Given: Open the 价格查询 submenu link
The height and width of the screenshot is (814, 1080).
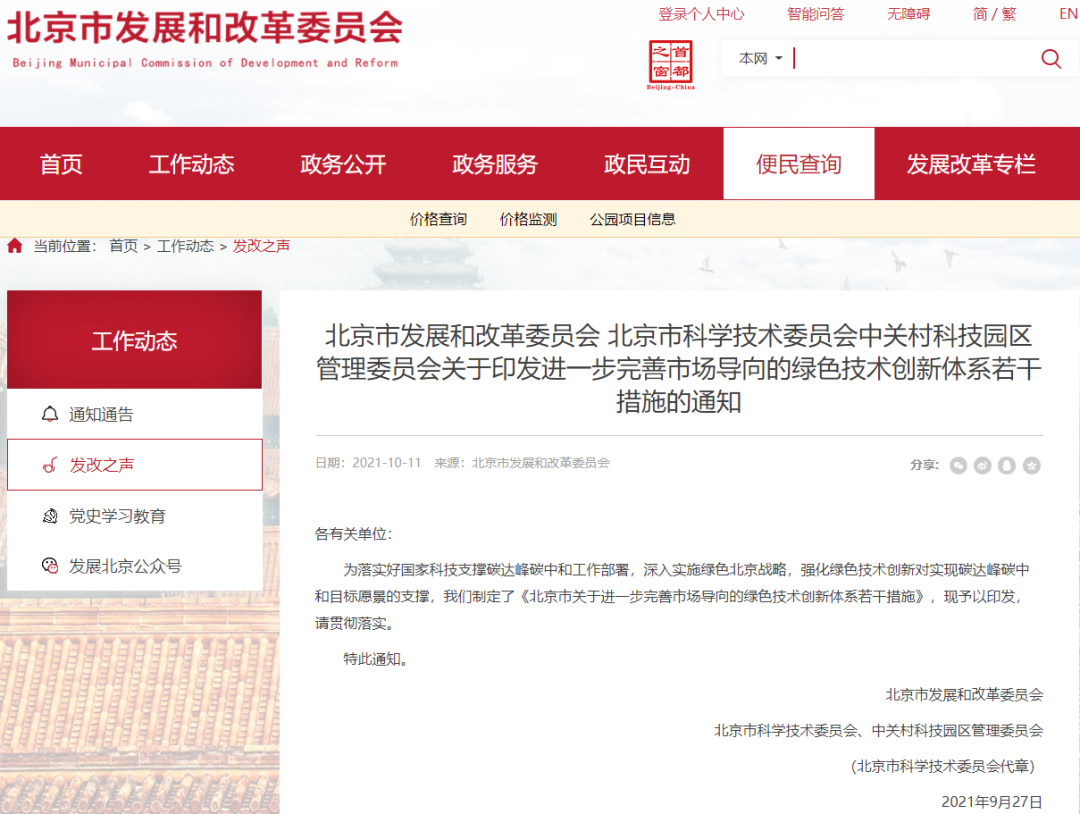Looking at the screenshot, I should [438, 219].
